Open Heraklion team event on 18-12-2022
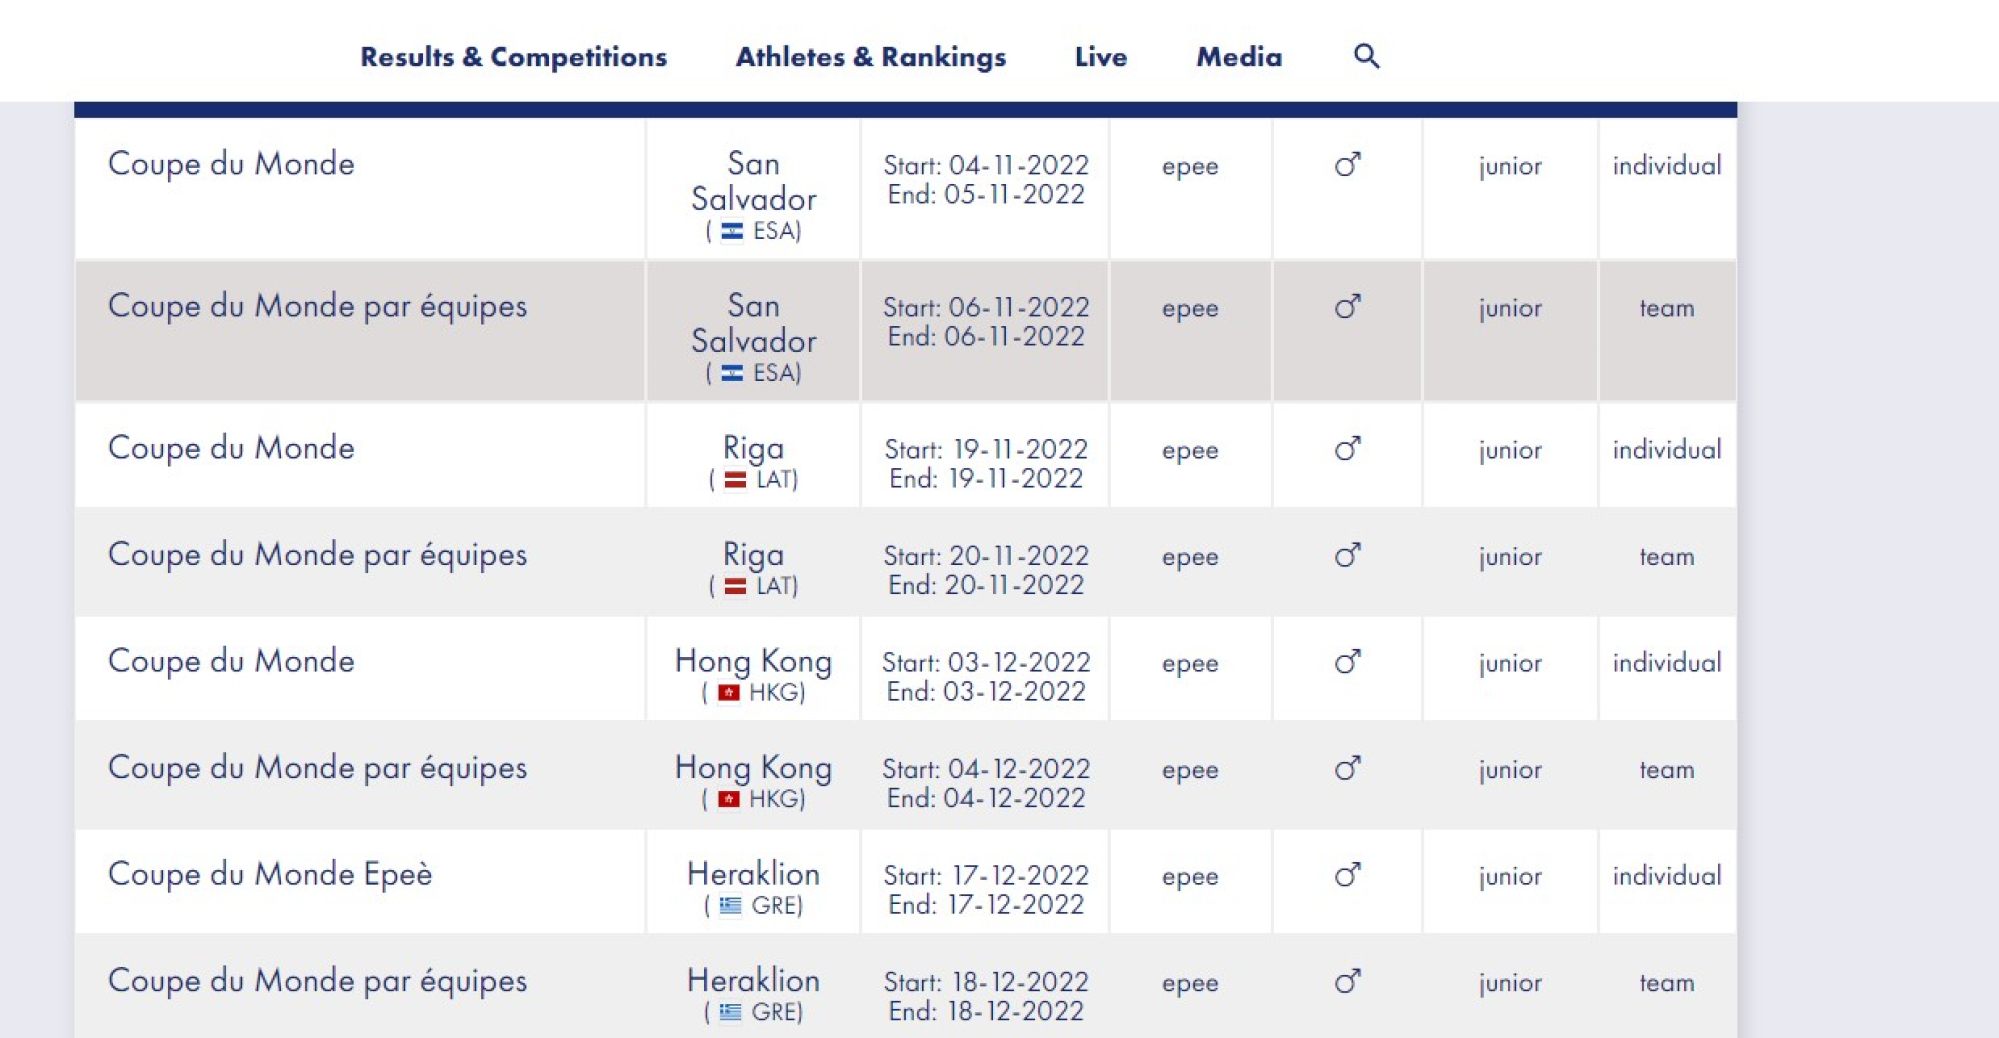This screenshot has height=1038, width=1999. pos(905,987)
